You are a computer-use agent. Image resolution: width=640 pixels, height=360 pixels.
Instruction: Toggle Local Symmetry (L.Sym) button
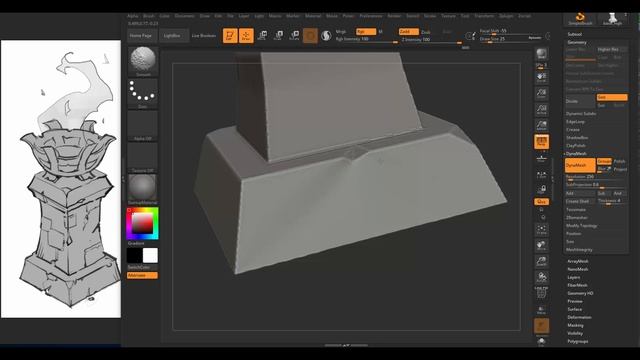click(542, 175)
